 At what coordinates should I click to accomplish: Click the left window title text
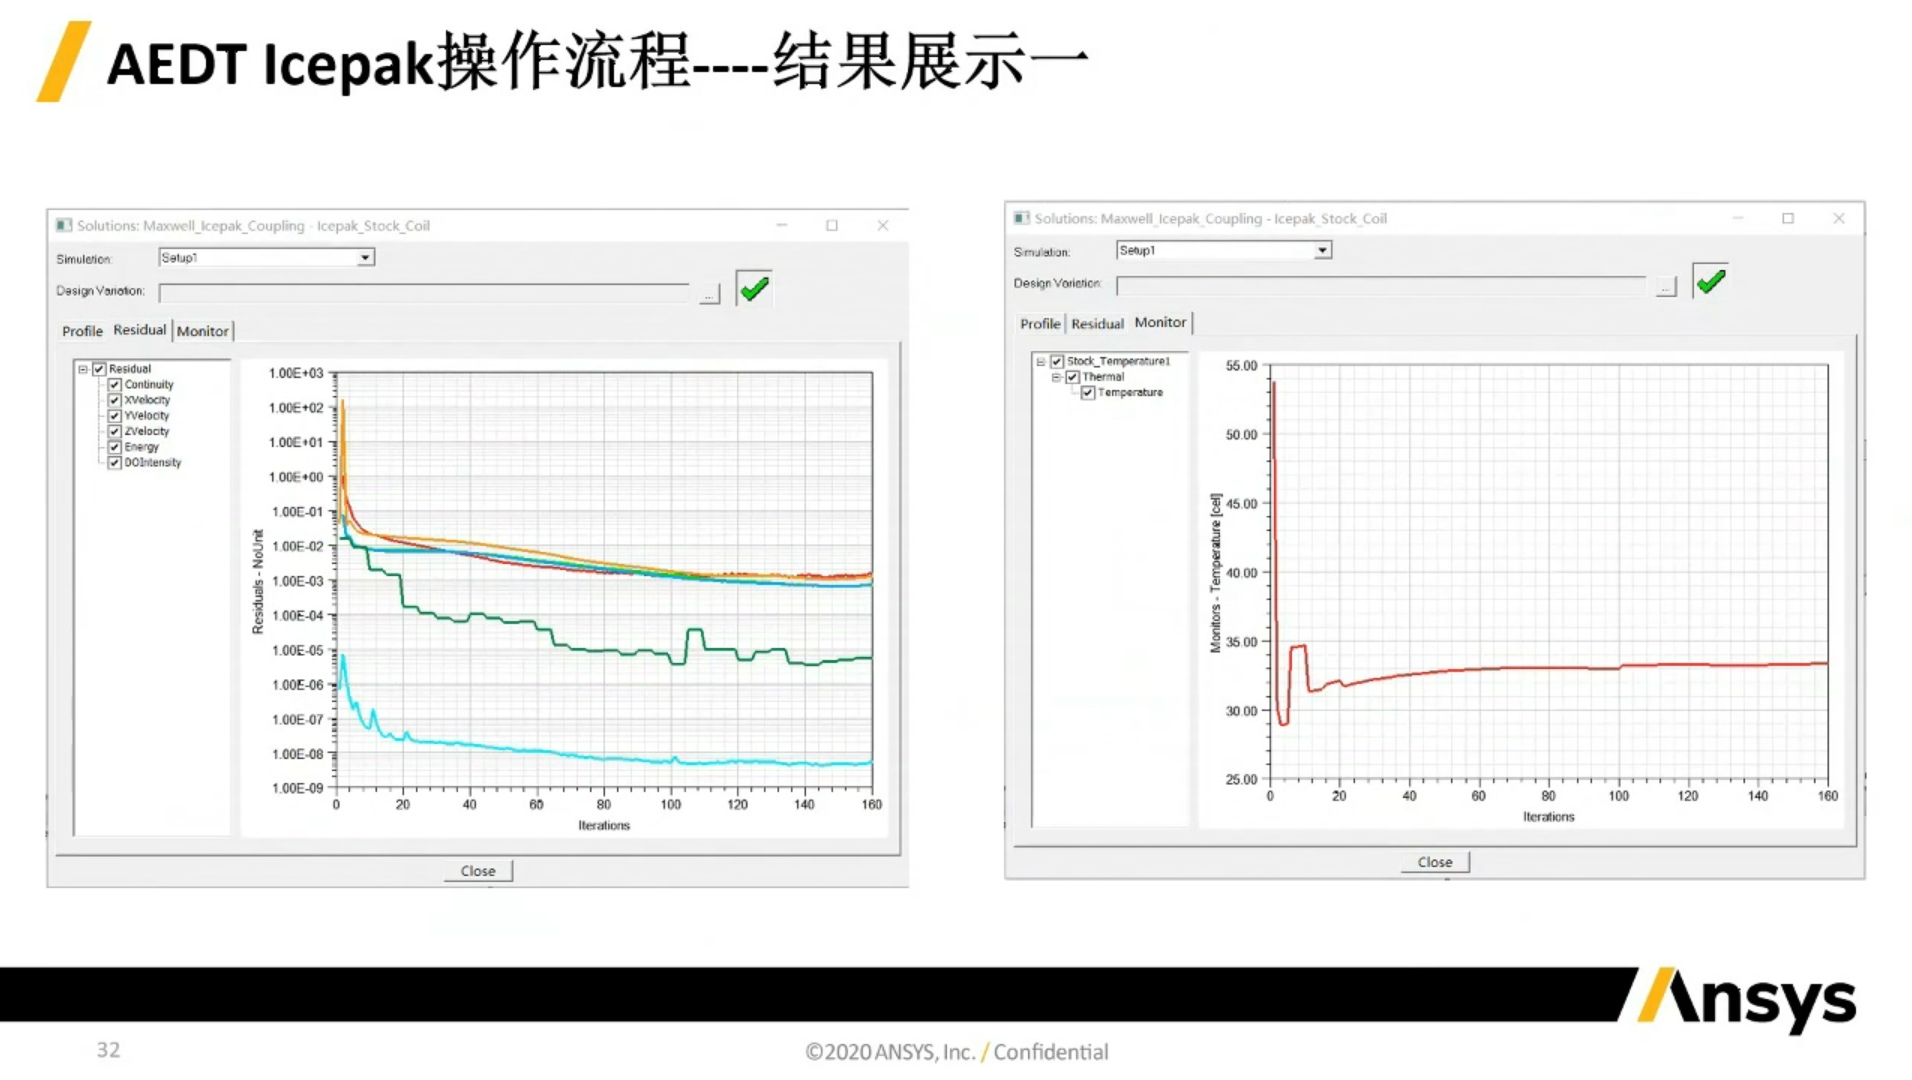pyautogui.click(x=254, y=226)
